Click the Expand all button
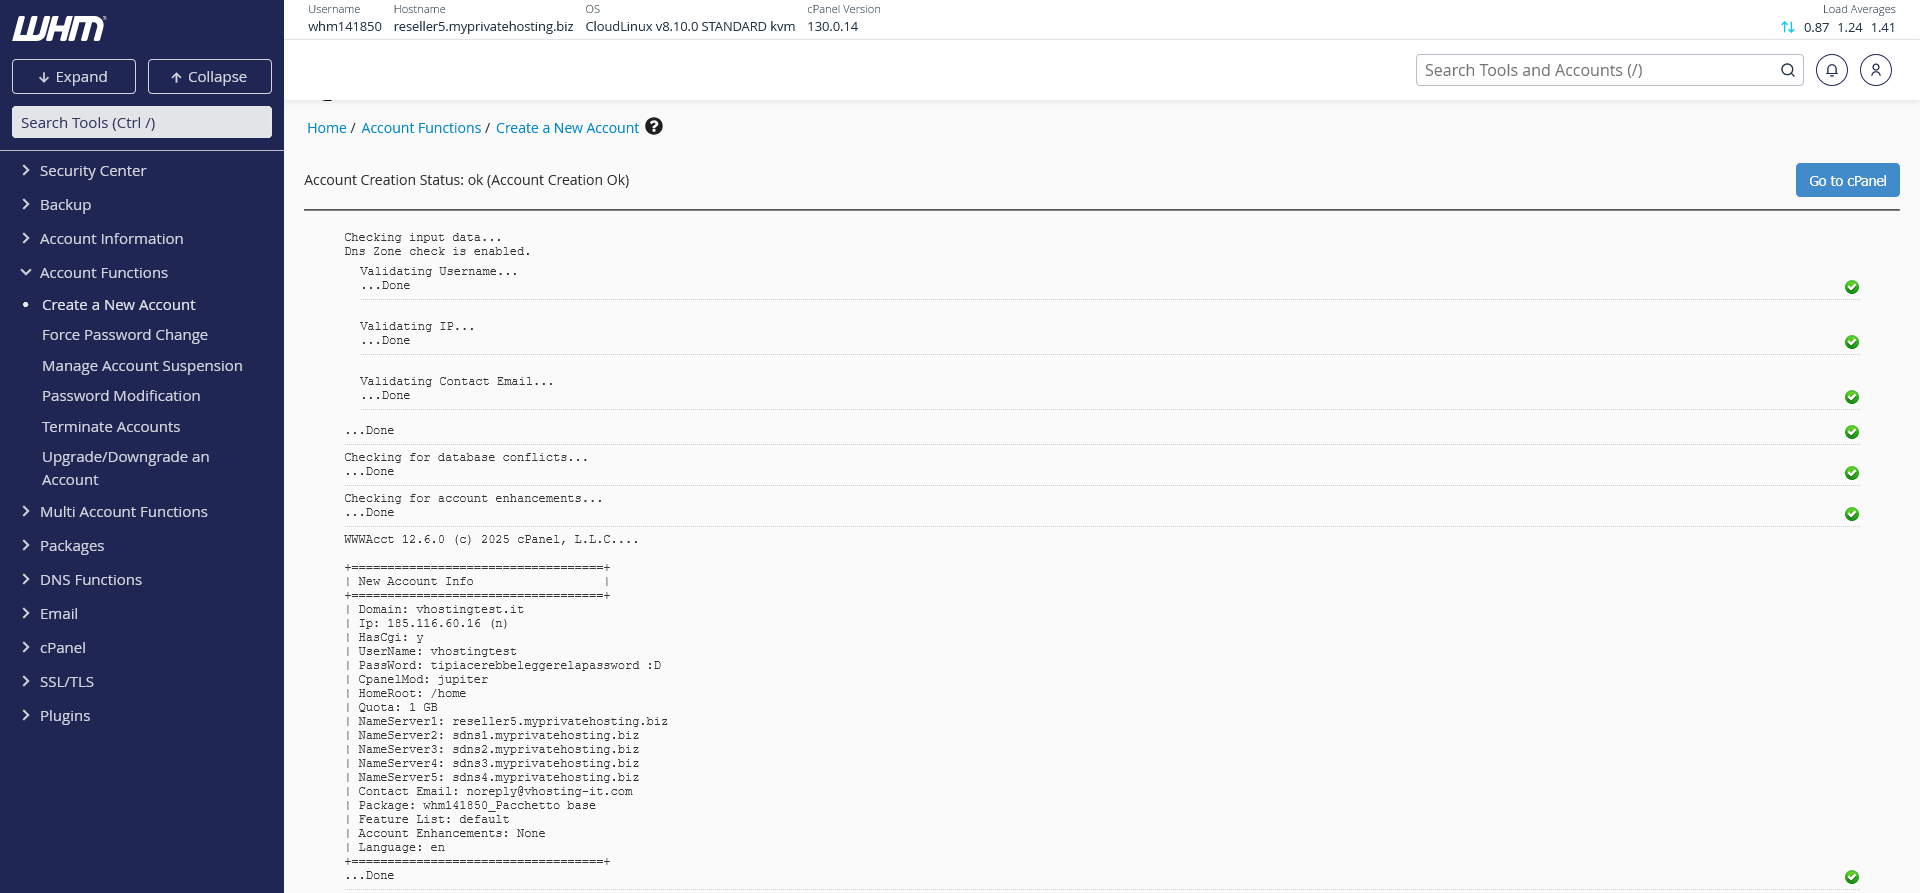Image resolution: width=1920 pixels, height=893 pixels. 73,77
